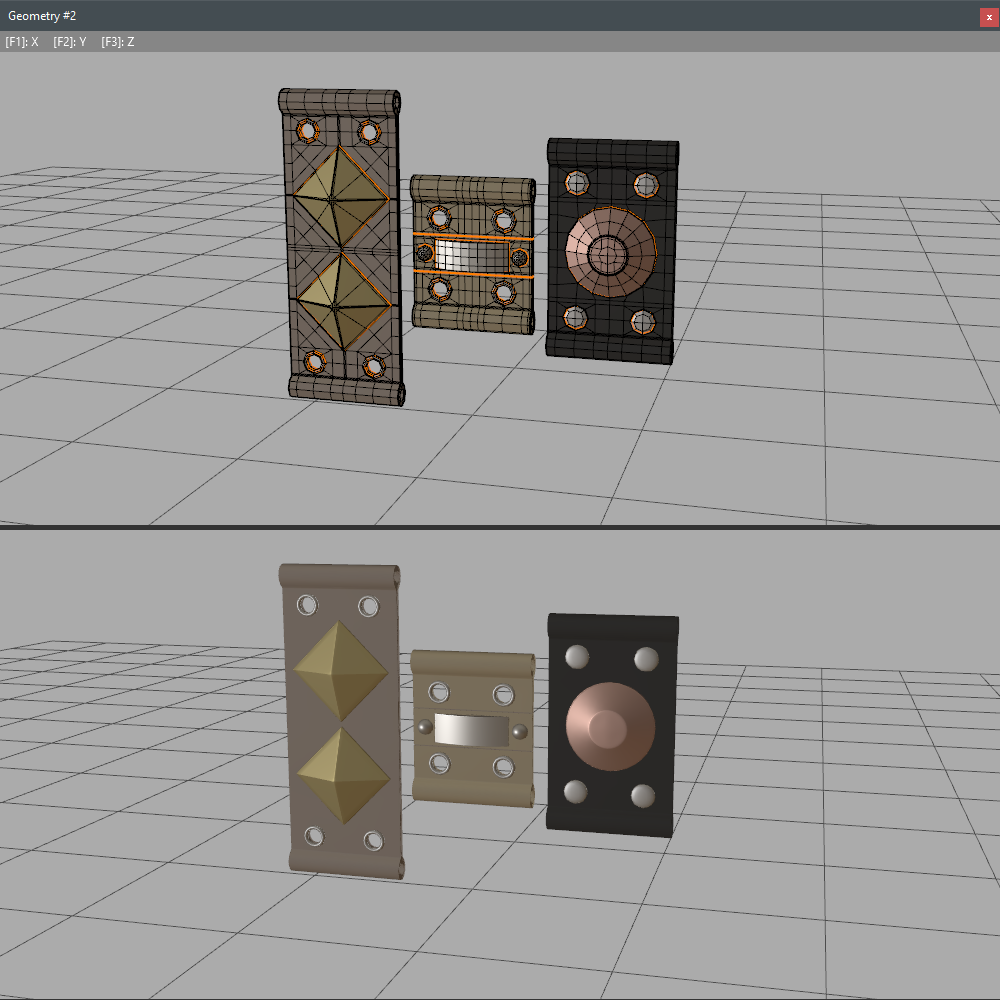Select the small silver-plate buckle in wireframe view

(473, 254)
